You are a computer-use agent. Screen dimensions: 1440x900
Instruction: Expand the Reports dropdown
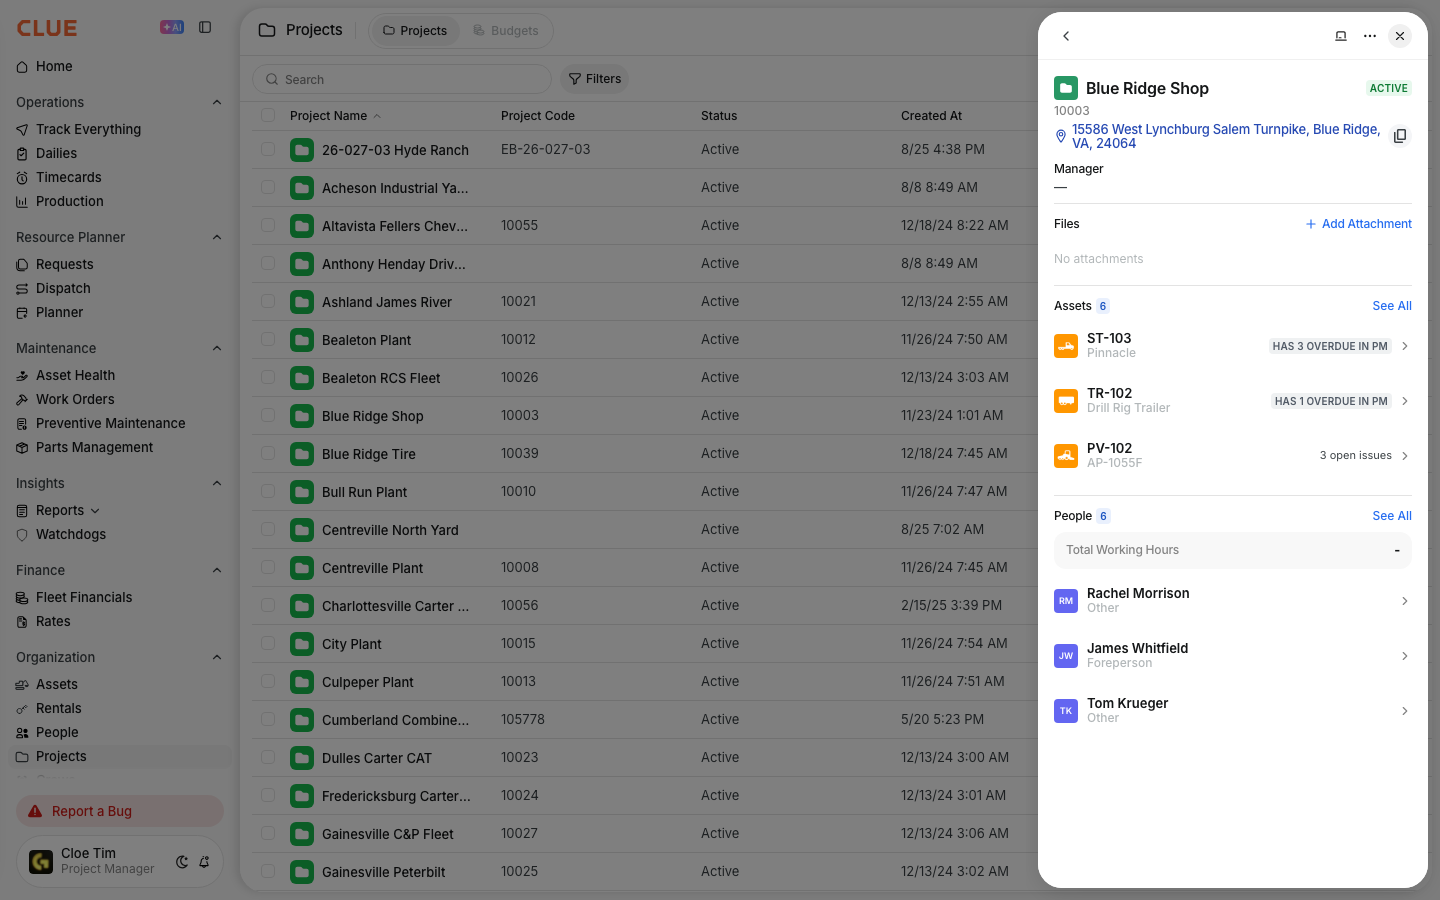click(x=95, y=510)
